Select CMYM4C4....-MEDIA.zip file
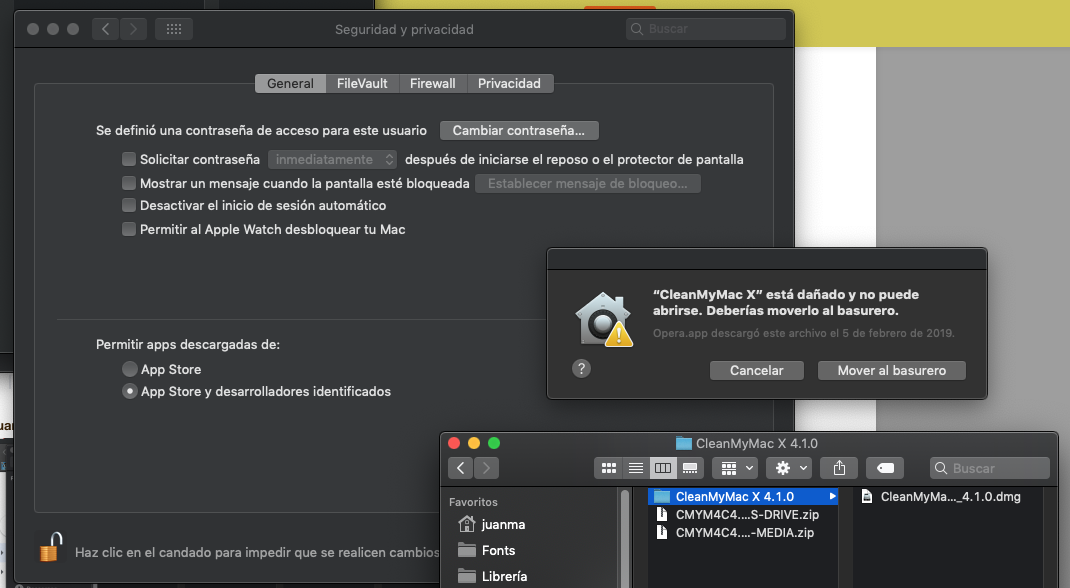Screen dimensions: 1070x588 pos(742,532)
